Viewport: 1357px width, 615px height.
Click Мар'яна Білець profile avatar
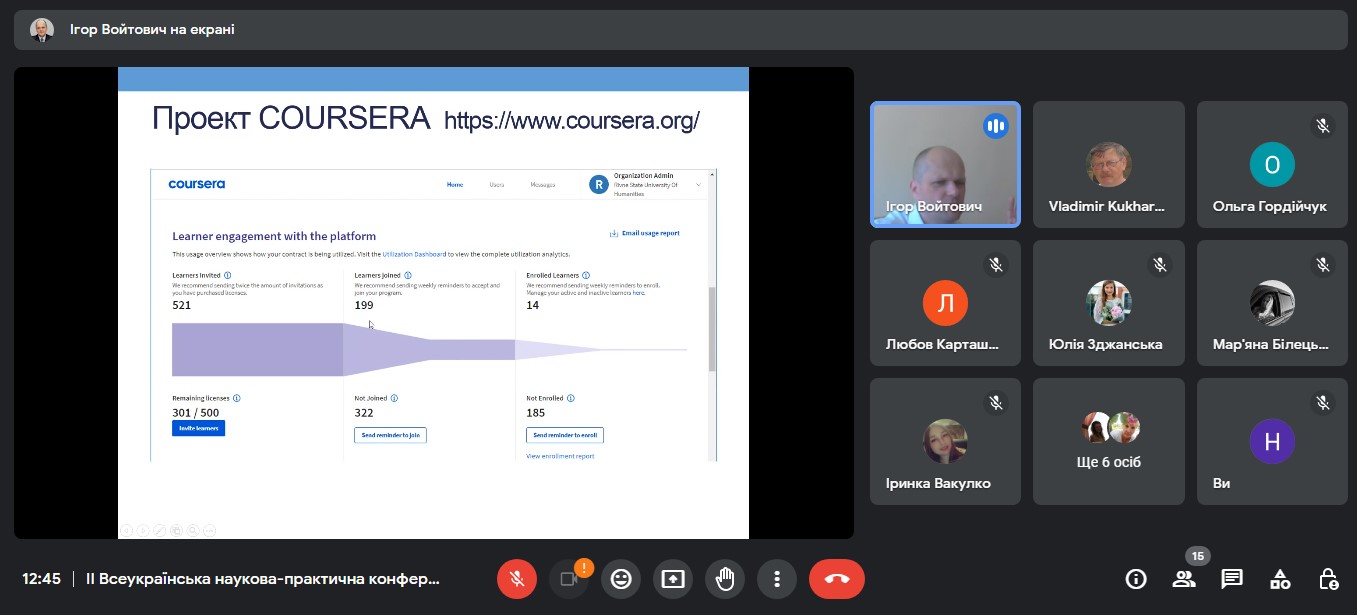pyautogui.click(x=1272, y=303)
